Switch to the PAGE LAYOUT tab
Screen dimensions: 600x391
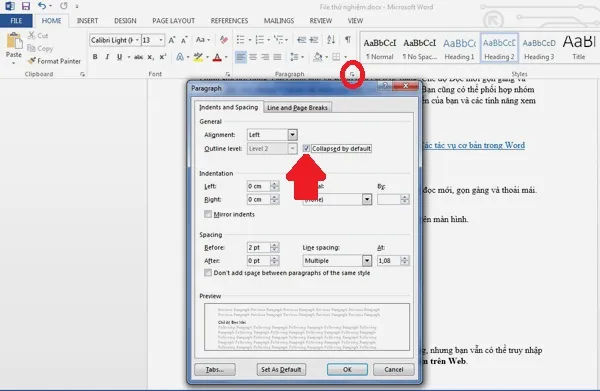point(173,21)
